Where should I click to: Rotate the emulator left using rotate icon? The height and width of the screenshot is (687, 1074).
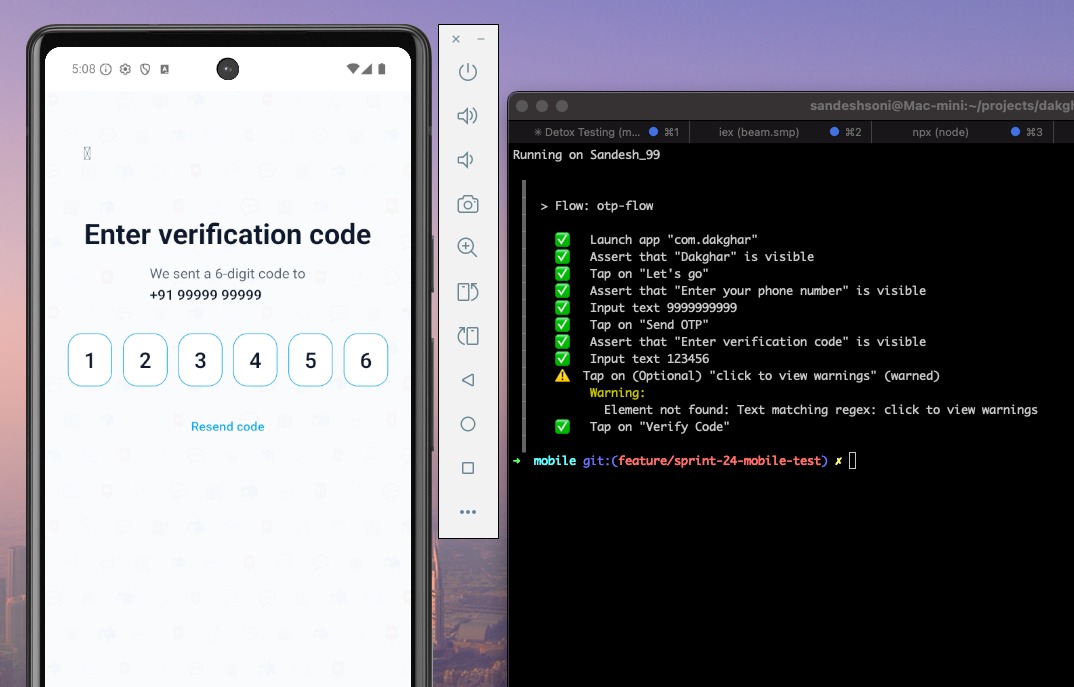[468, 292]
